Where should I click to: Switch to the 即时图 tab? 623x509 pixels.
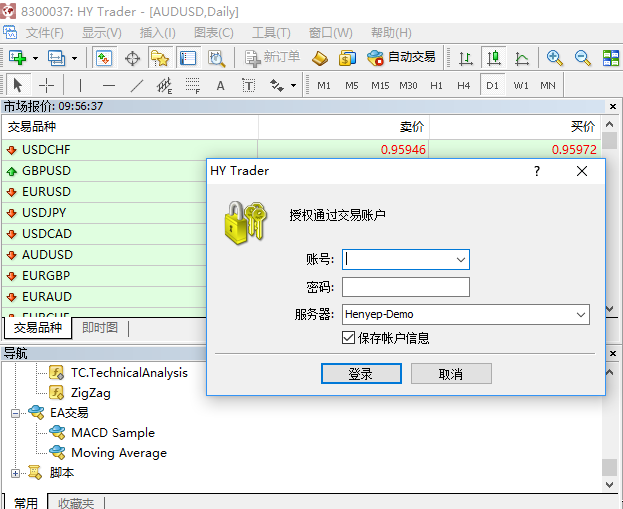tap(100, 327)
